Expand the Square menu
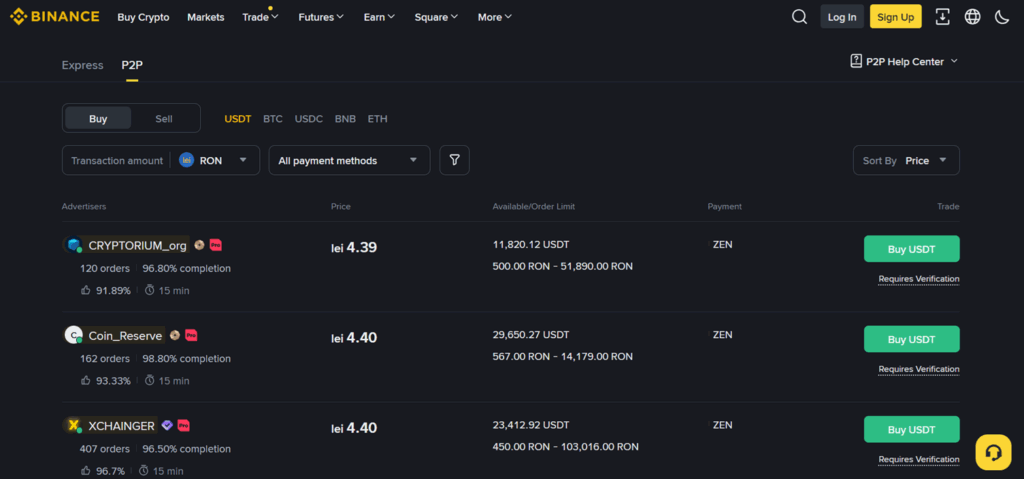 [436, 17]
